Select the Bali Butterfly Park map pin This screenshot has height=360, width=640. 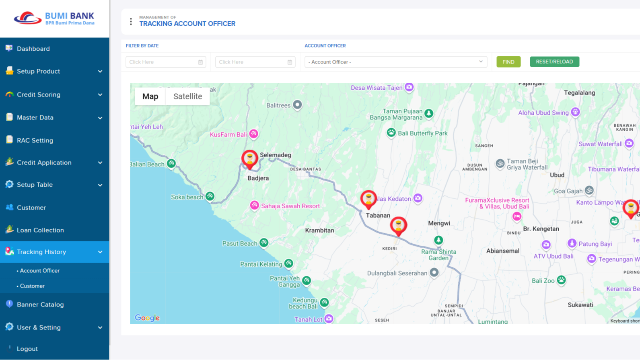[391, 133]
